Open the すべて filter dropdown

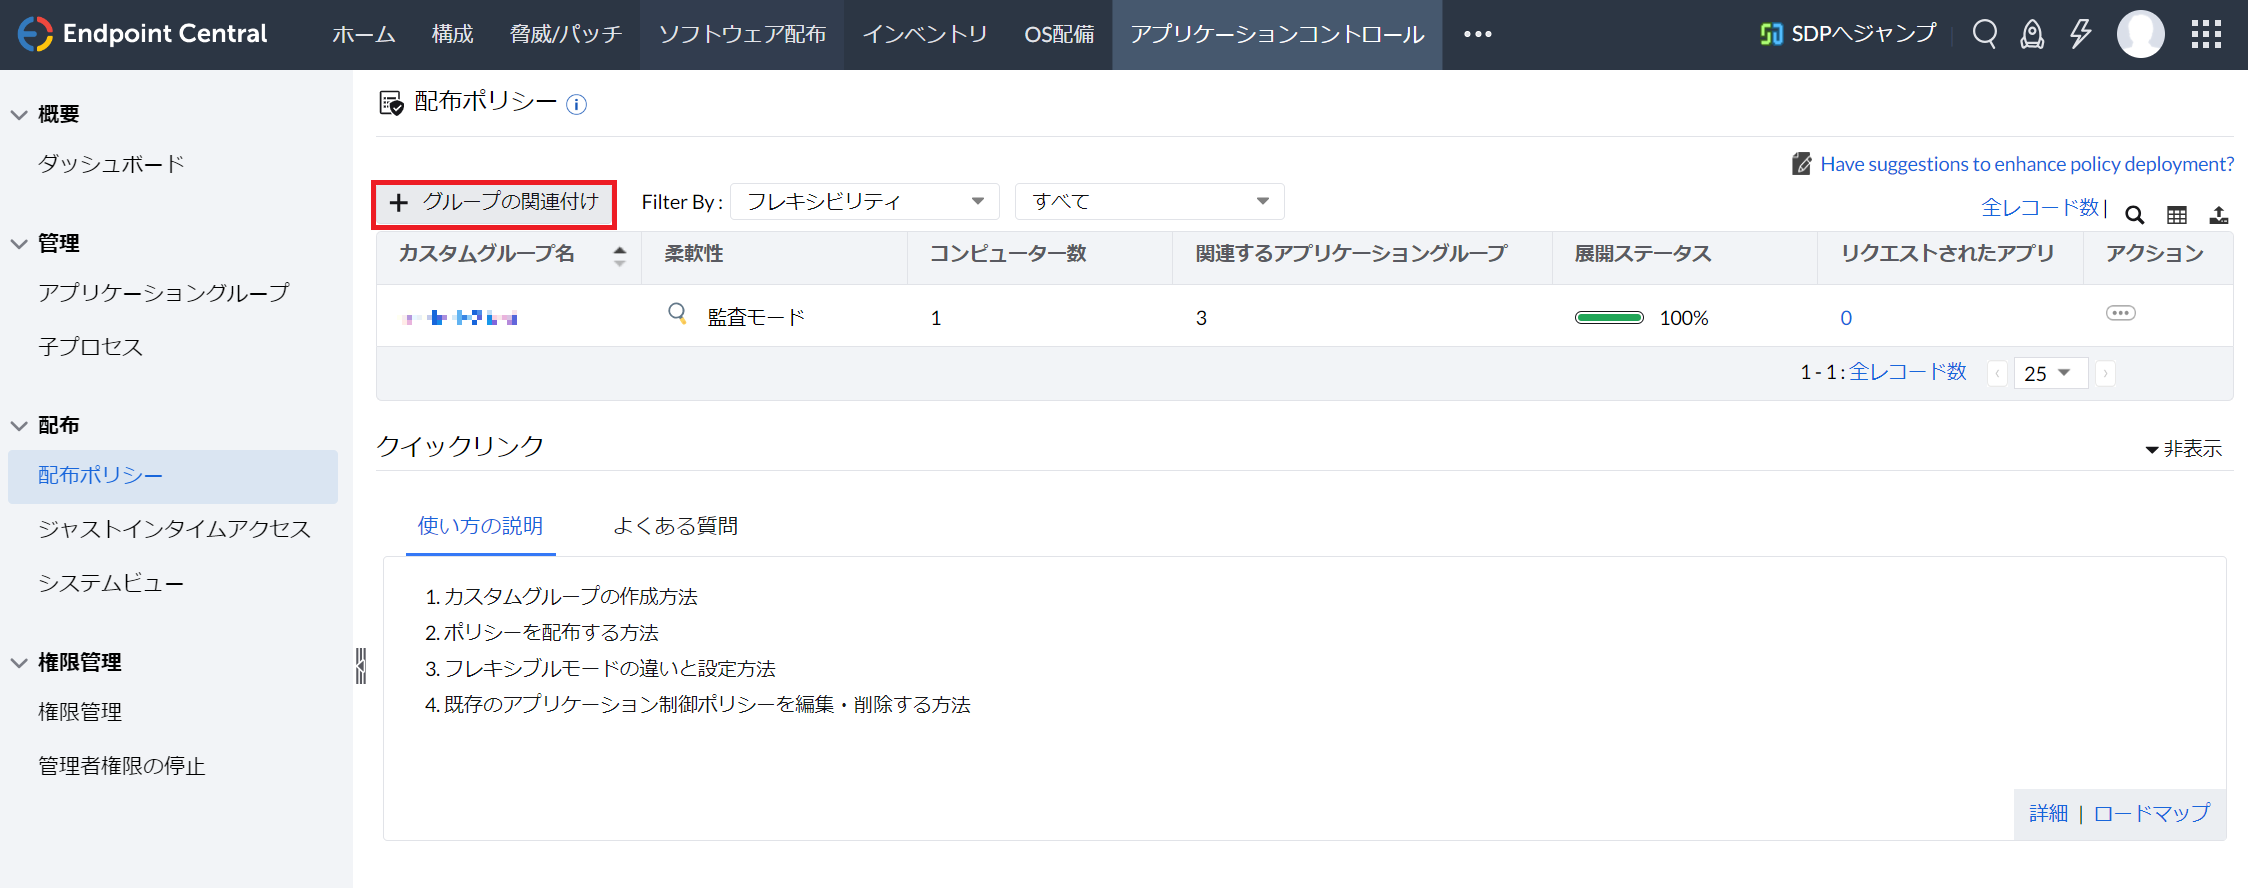[1149, 202]
